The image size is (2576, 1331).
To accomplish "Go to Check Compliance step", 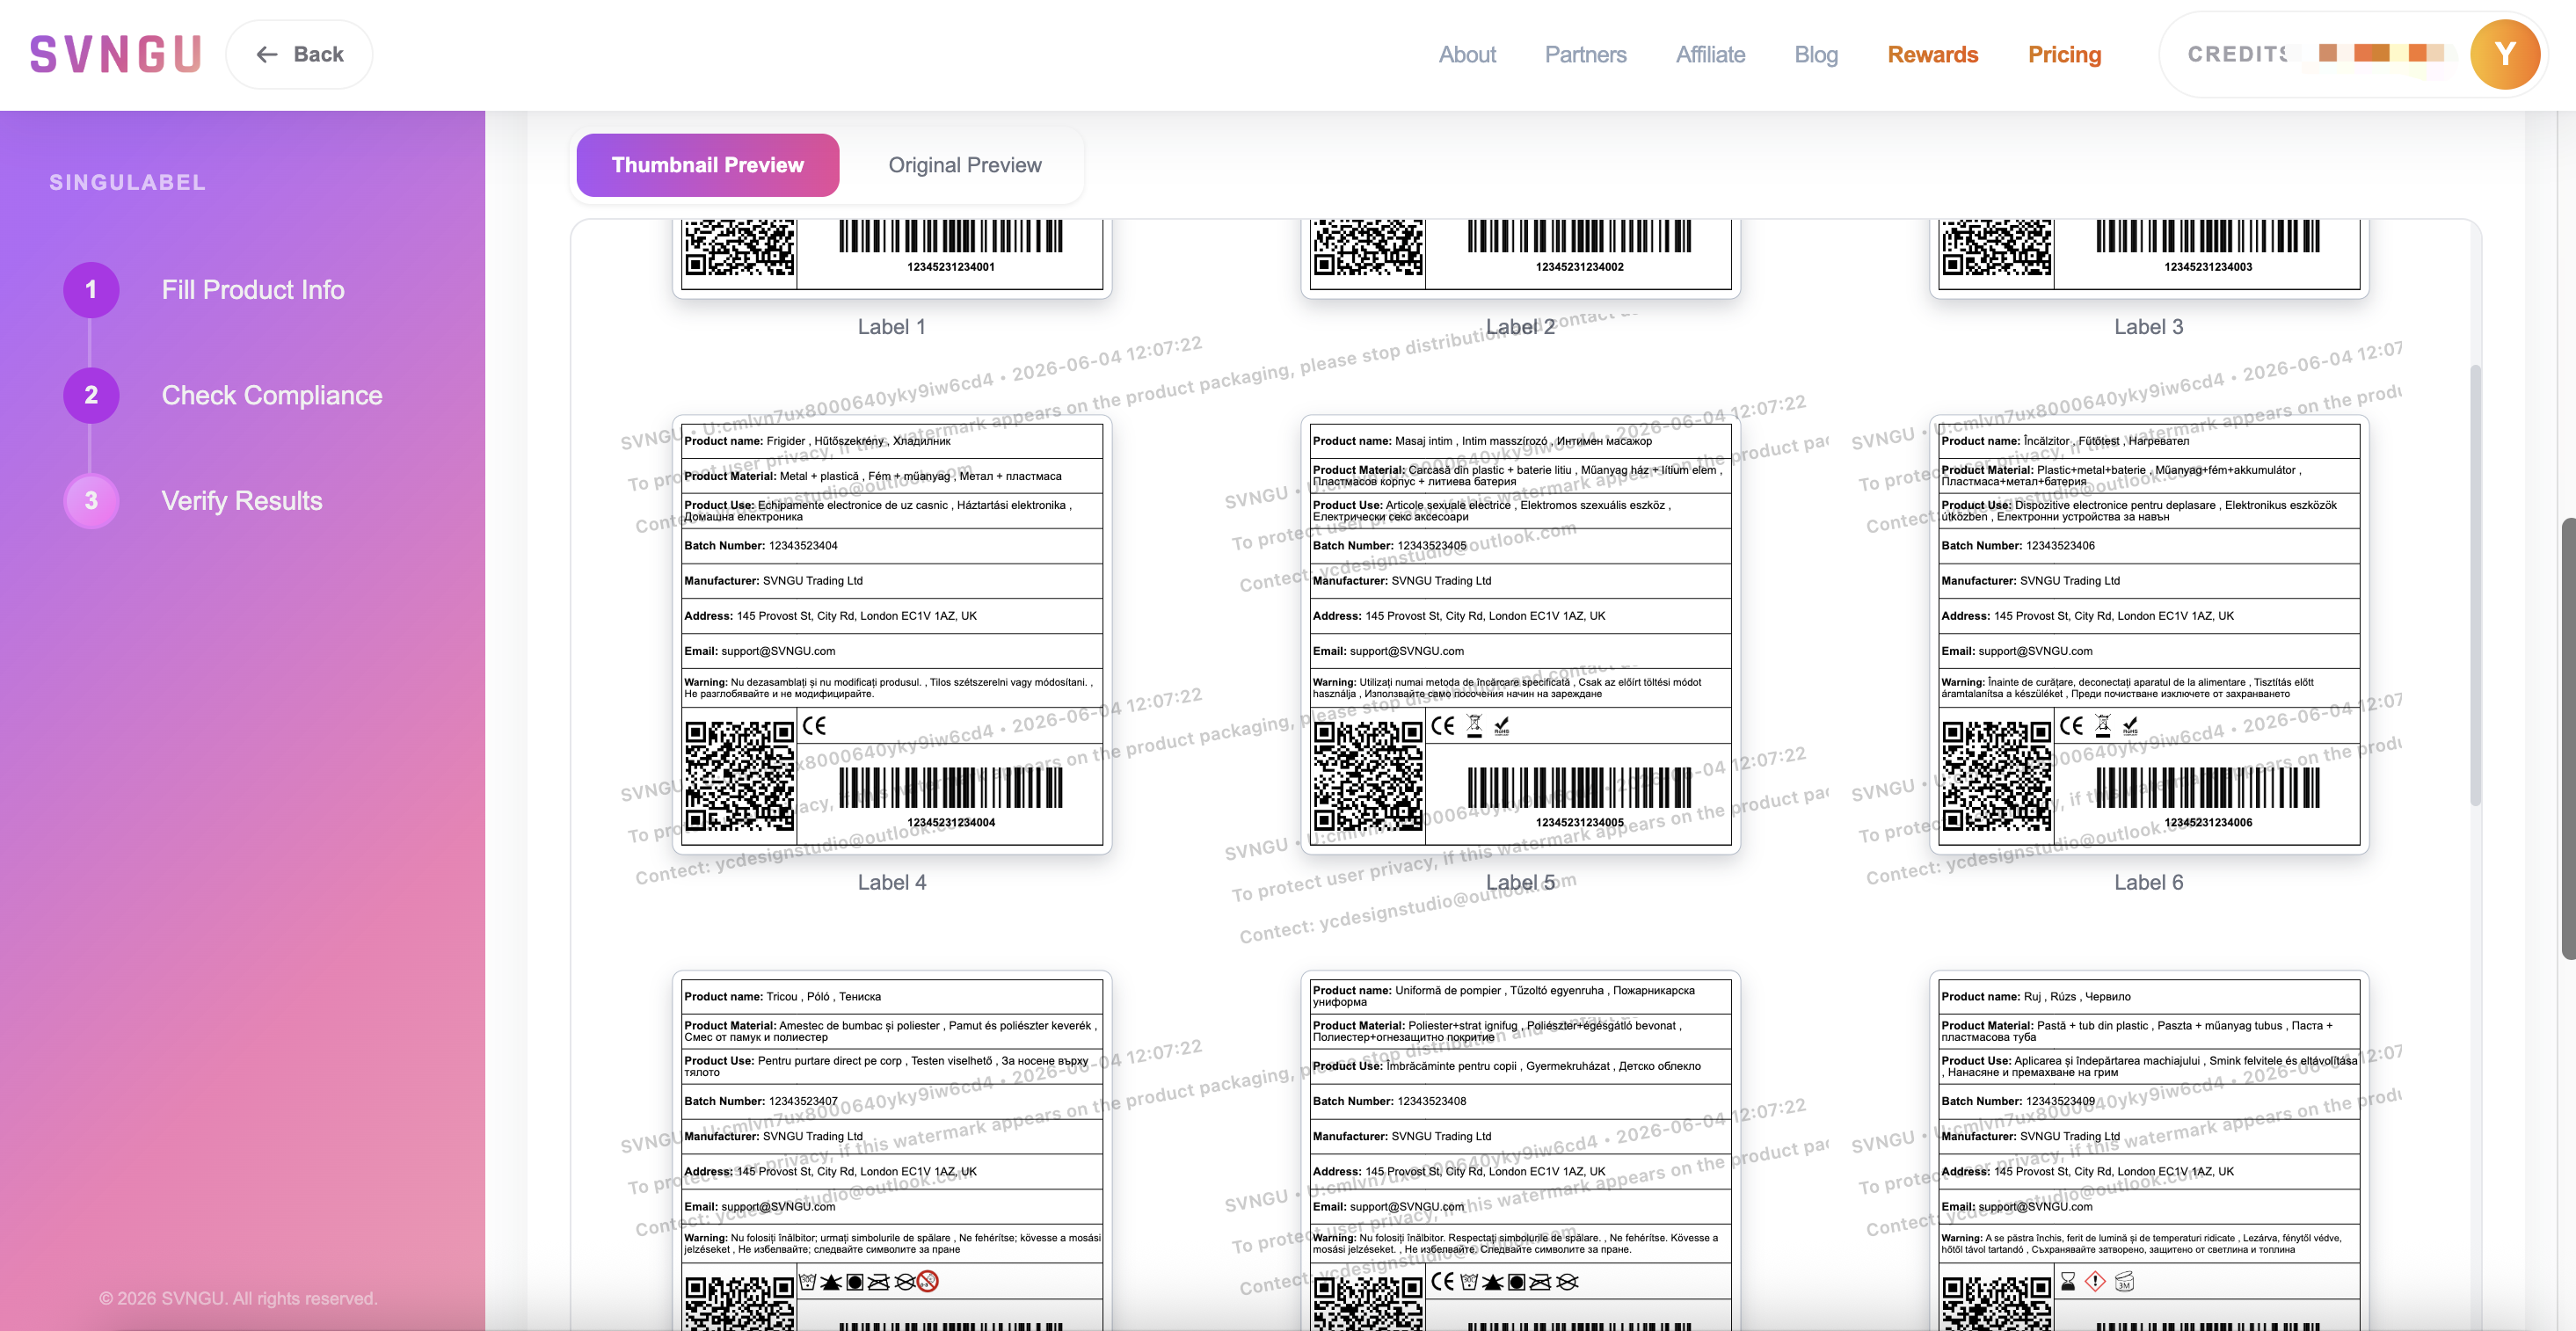I will click(272, 395).
